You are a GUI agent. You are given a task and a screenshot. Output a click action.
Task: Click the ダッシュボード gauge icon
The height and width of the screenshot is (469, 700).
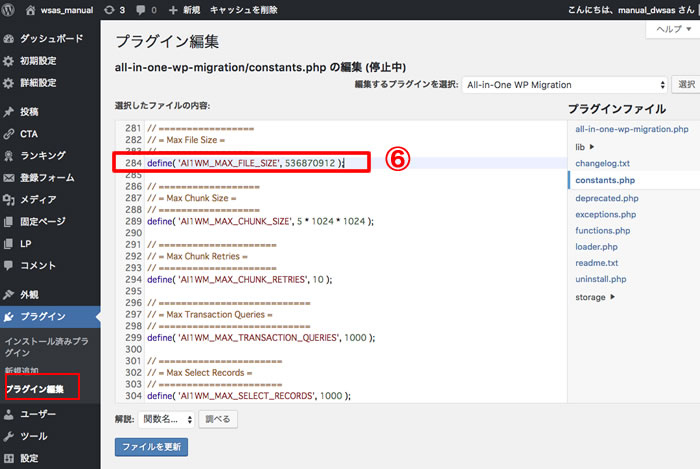tap(8, 39)
